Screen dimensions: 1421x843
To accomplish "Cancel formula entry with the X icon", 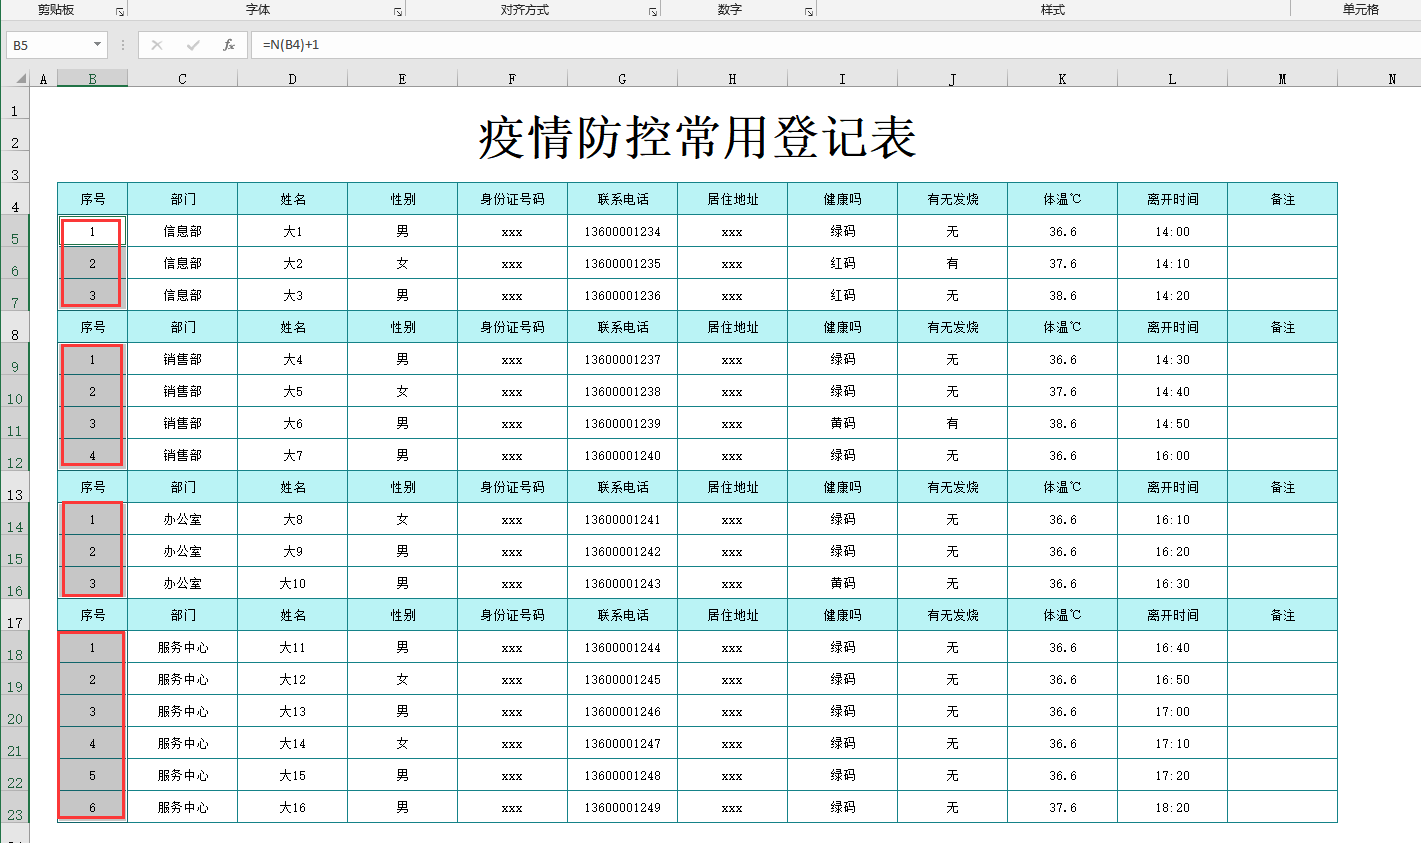I will tap(157, 45).
